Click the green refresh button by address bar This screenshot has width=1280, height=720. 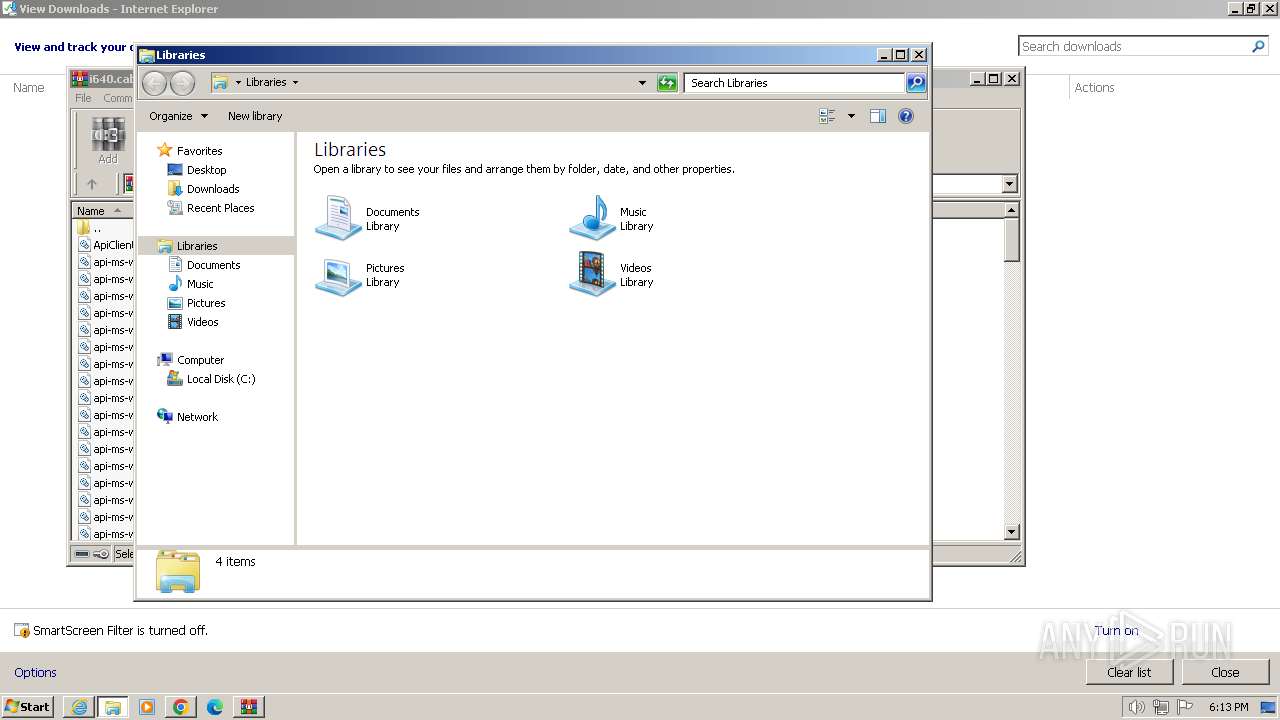tap(667, 83)
